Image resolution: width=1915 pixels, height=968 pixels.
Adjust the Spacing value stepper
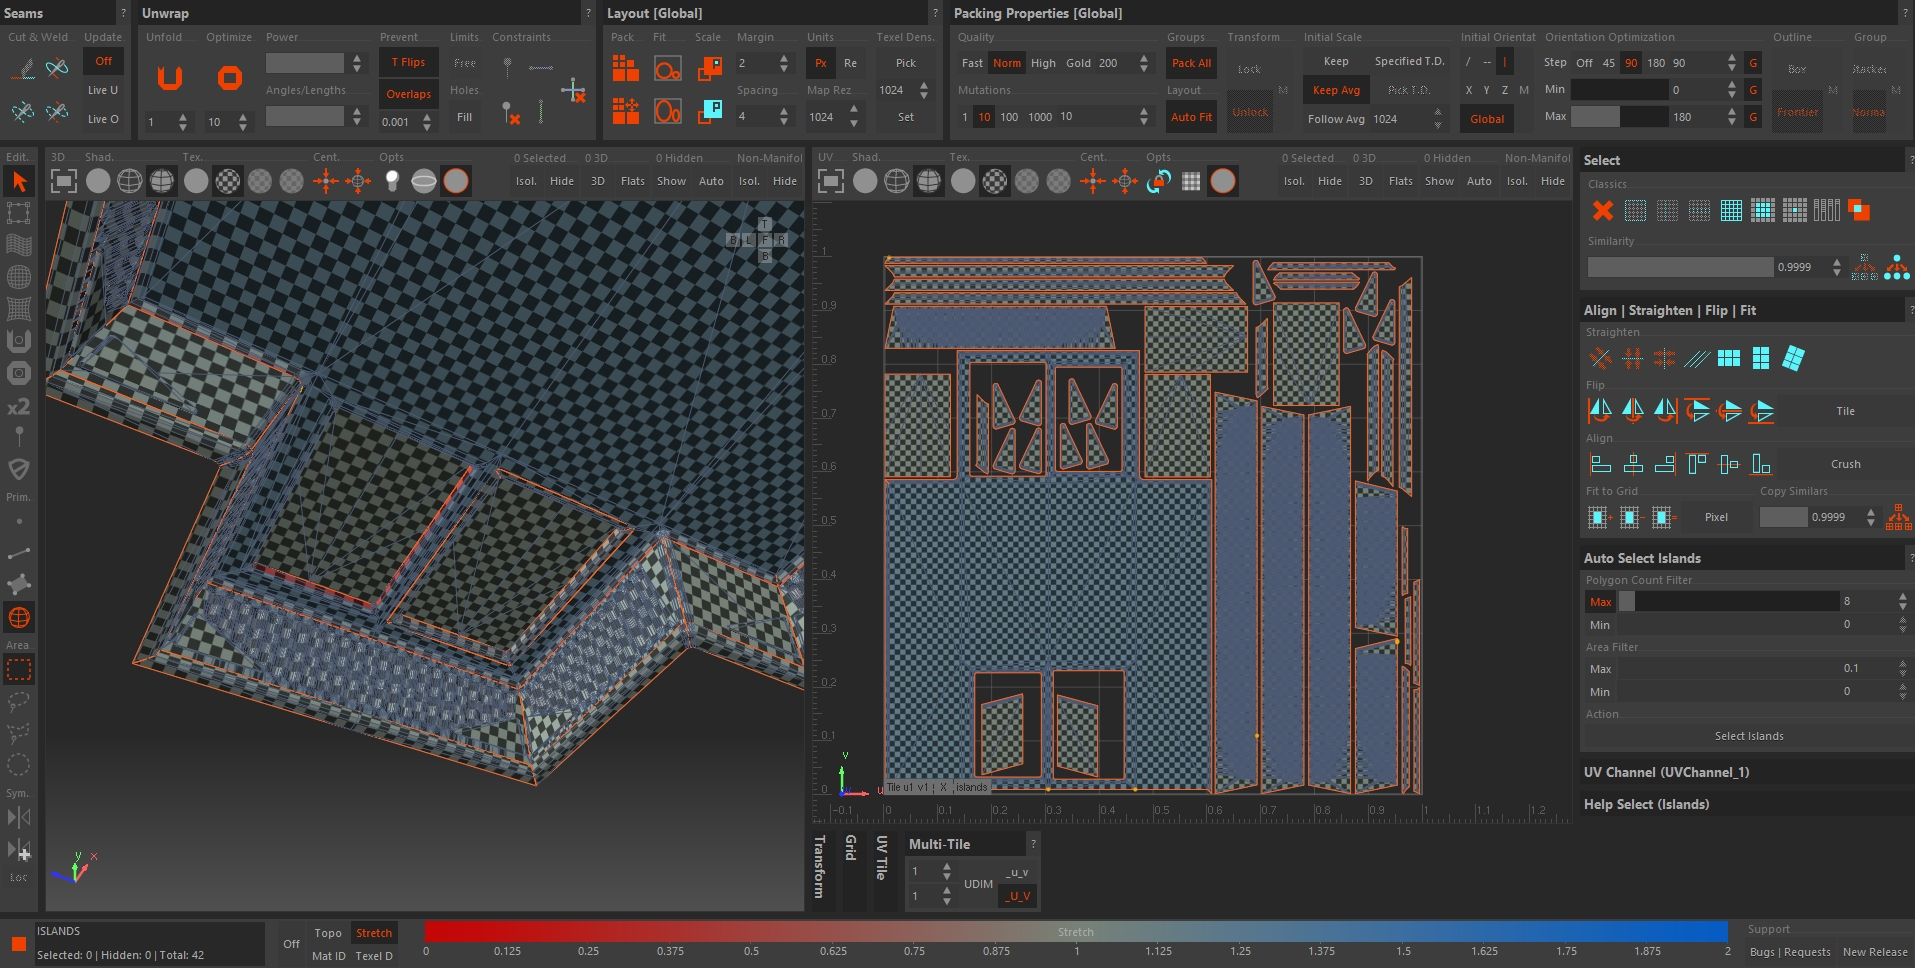click(784, 117)
